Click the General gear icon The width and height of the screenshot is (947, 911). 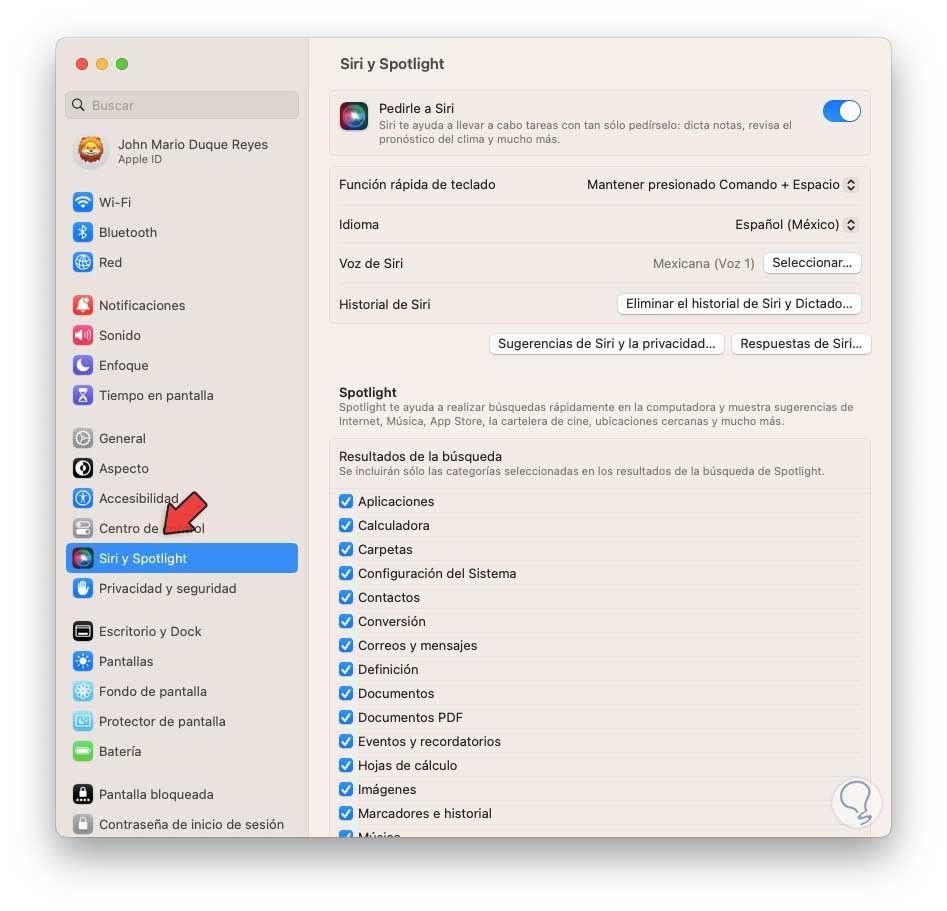click(83, 438)
